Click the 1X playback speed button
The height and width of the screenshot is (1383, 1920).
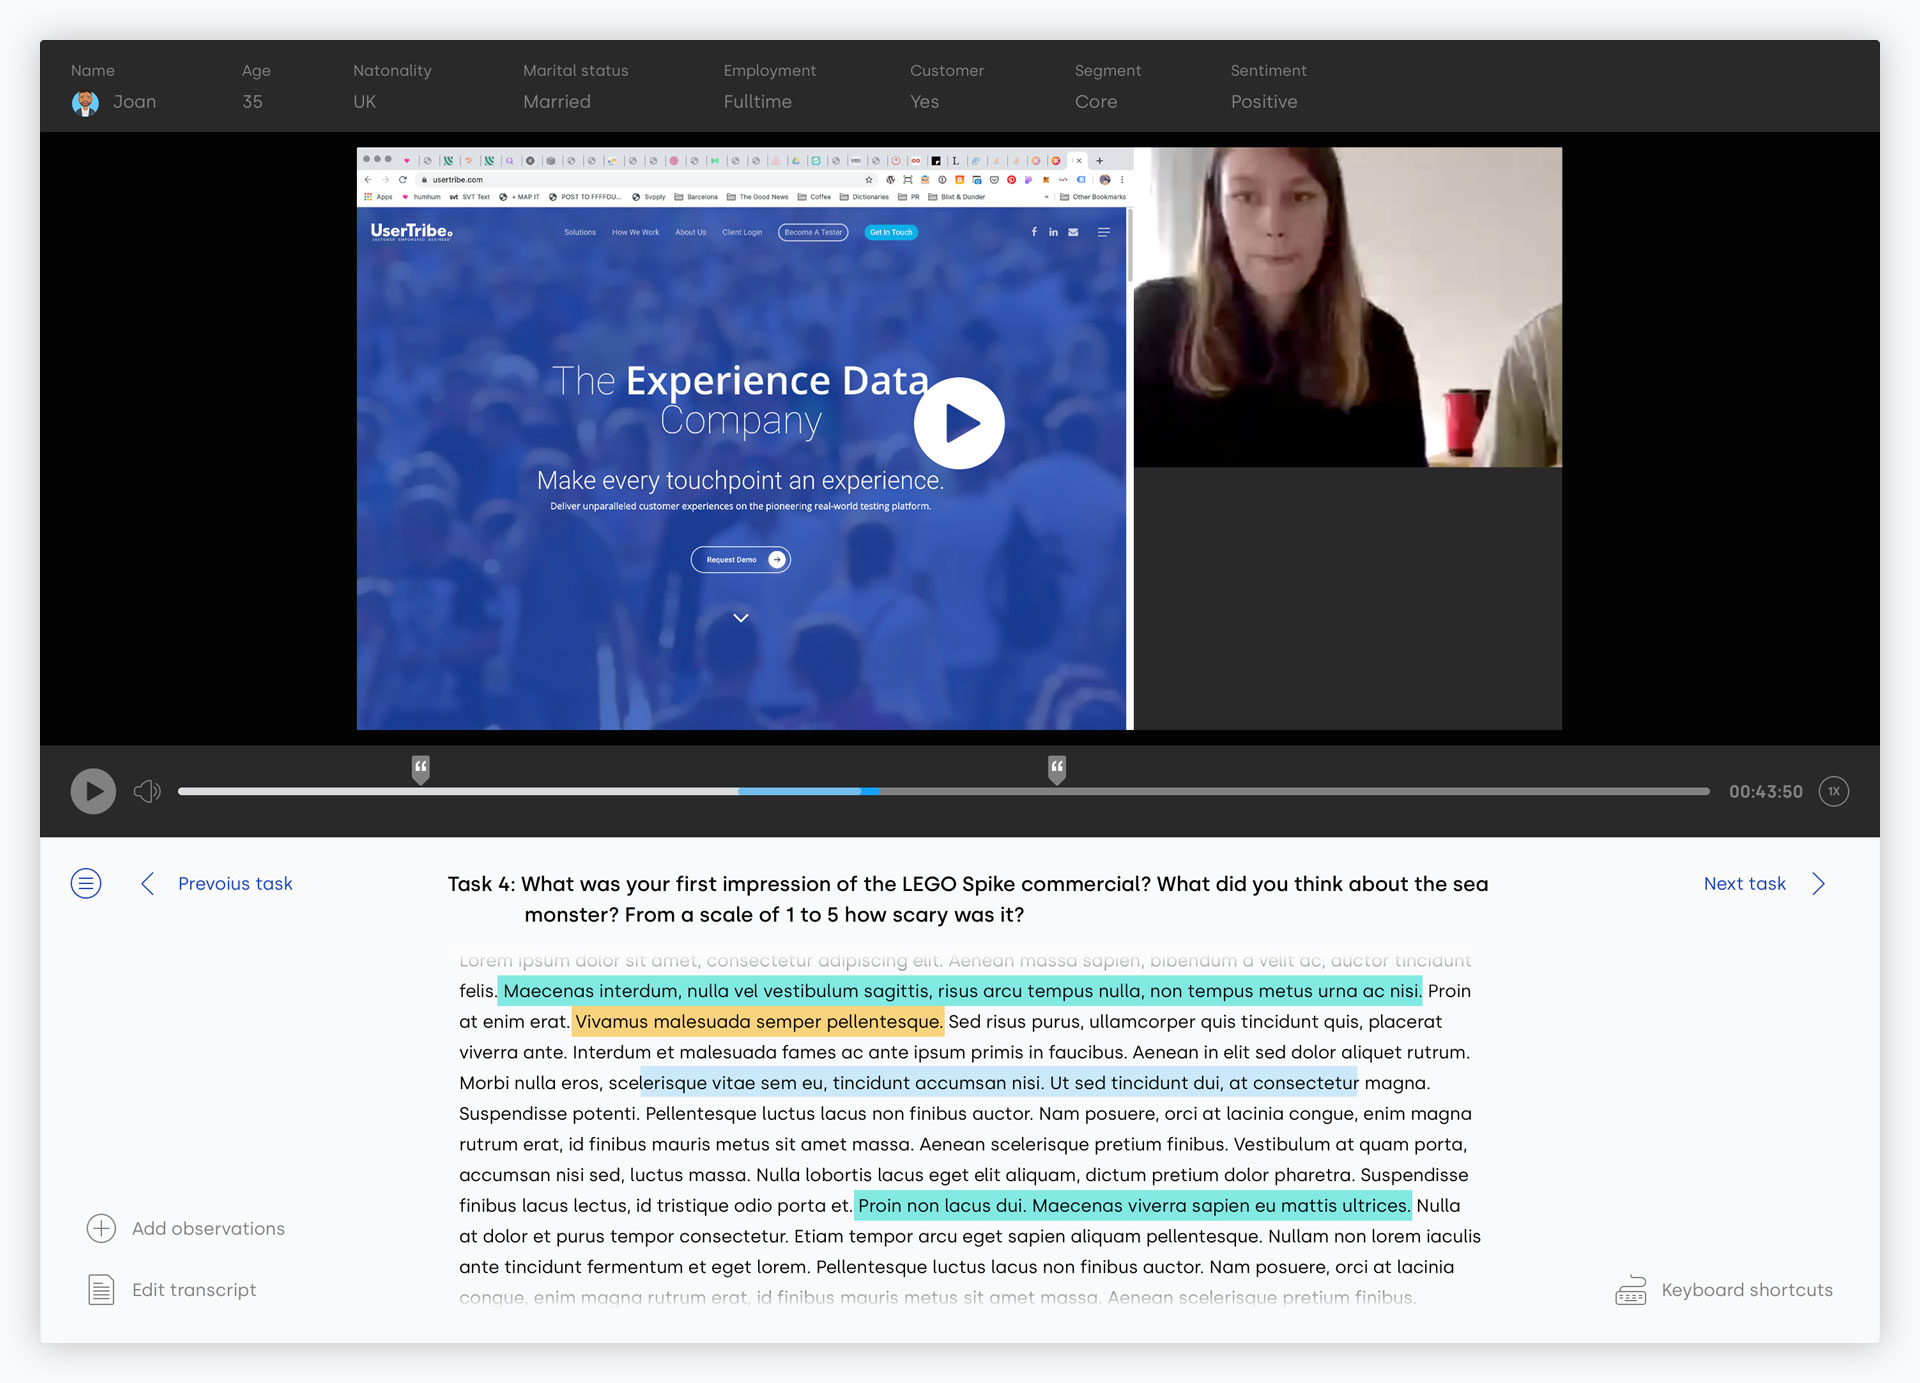tap(1833, 791)
